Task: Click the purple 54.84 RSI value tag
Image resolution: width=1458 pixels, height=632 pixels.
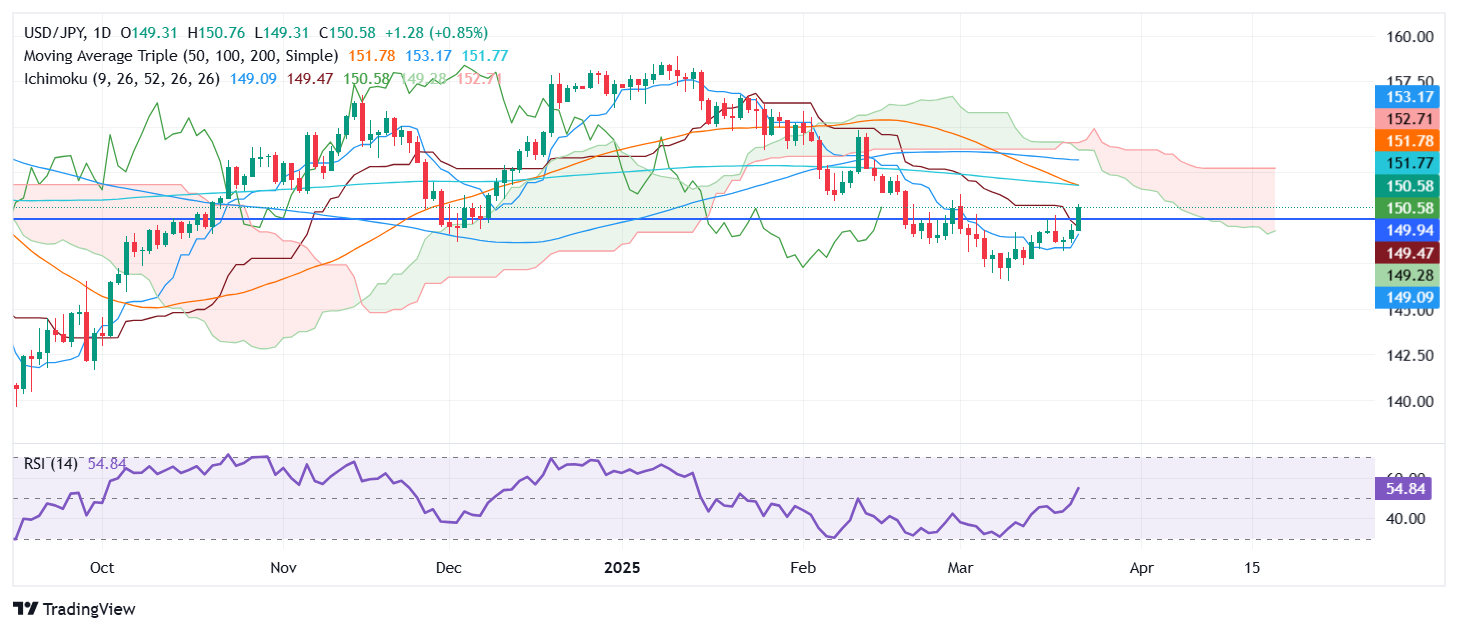Action: 1406,489
